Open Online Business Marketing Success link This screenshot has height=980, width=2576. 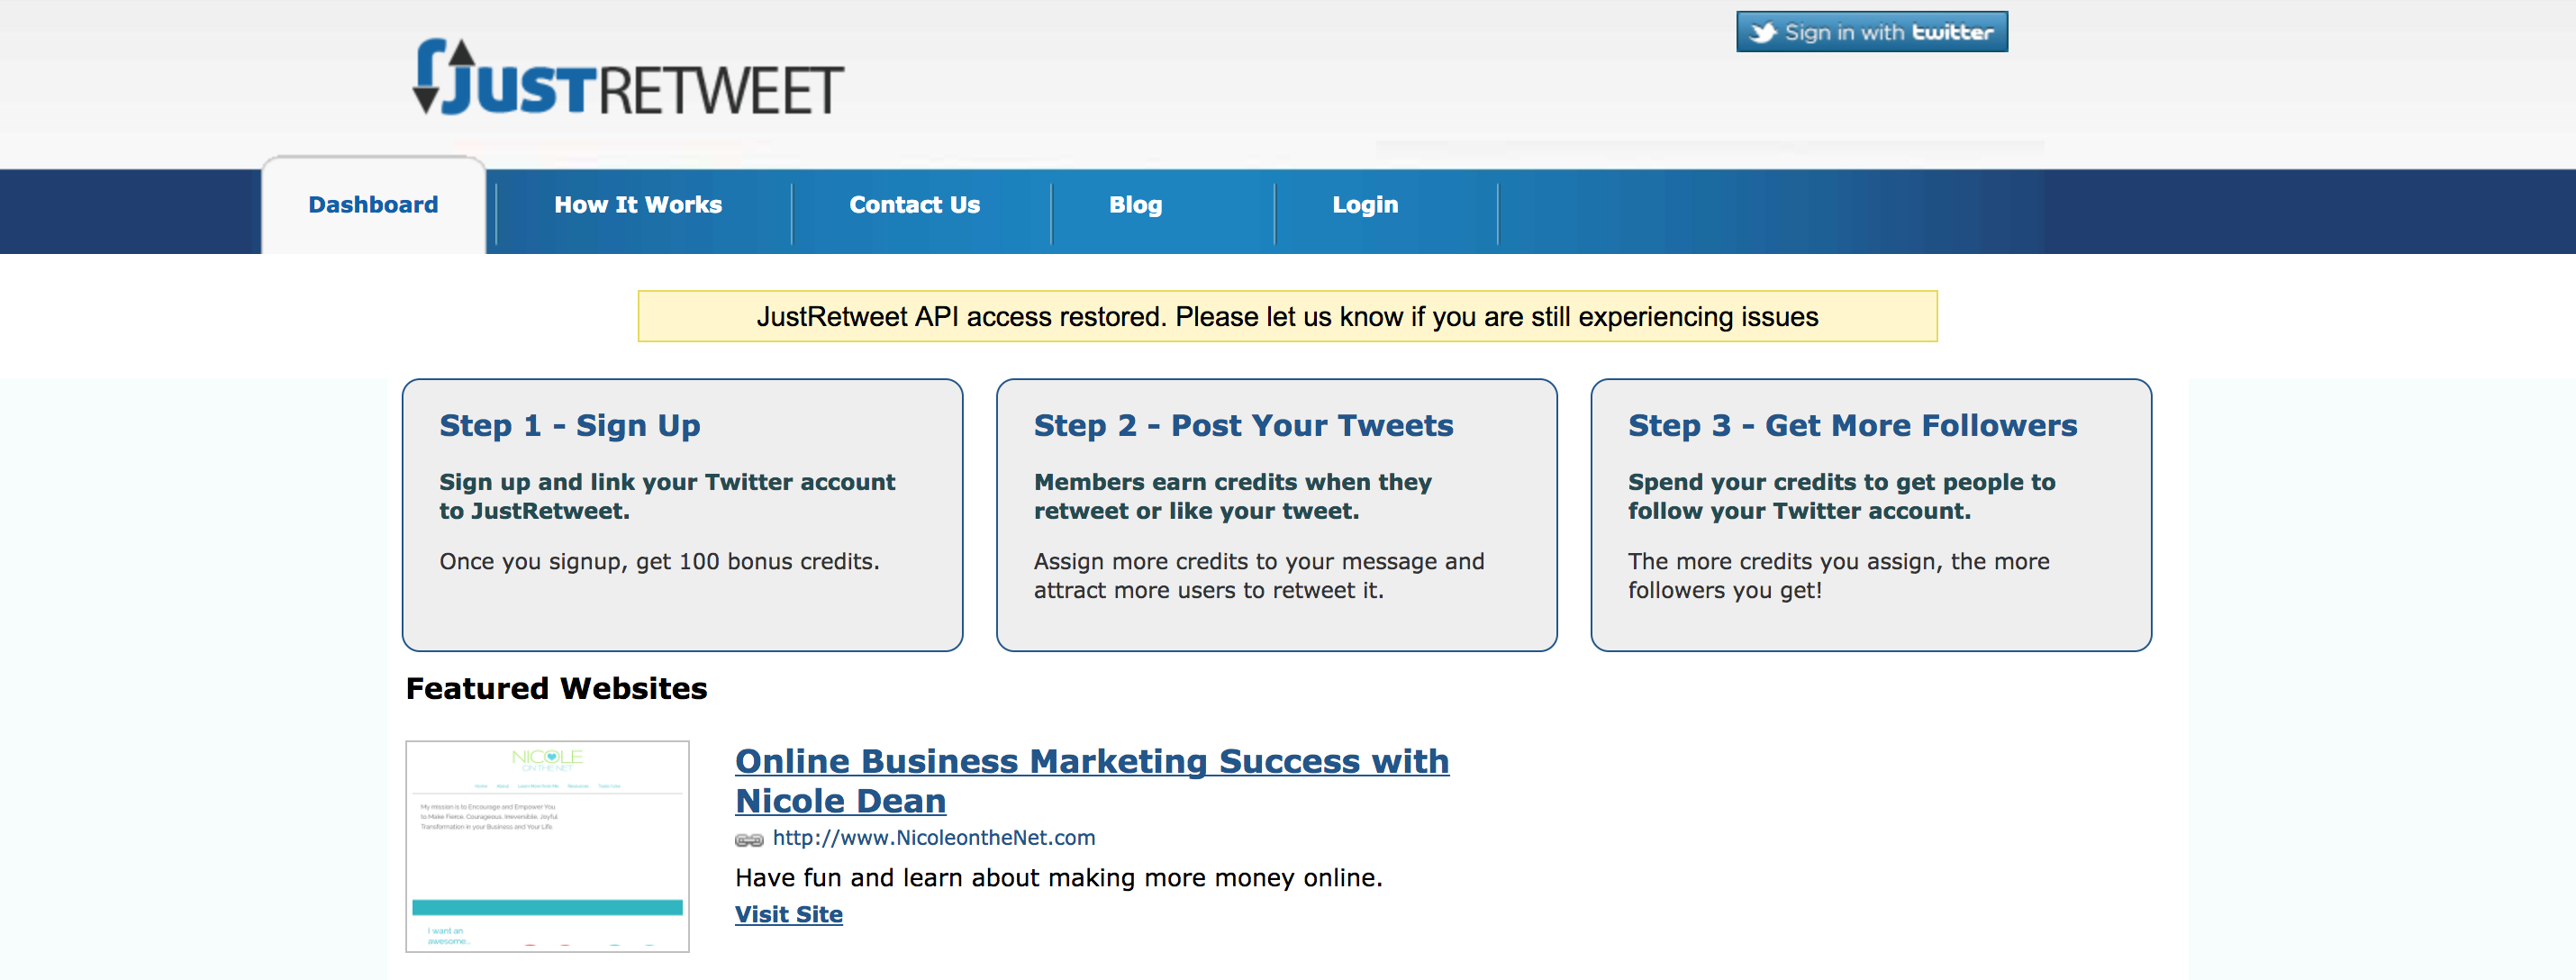coord(1092,781)
